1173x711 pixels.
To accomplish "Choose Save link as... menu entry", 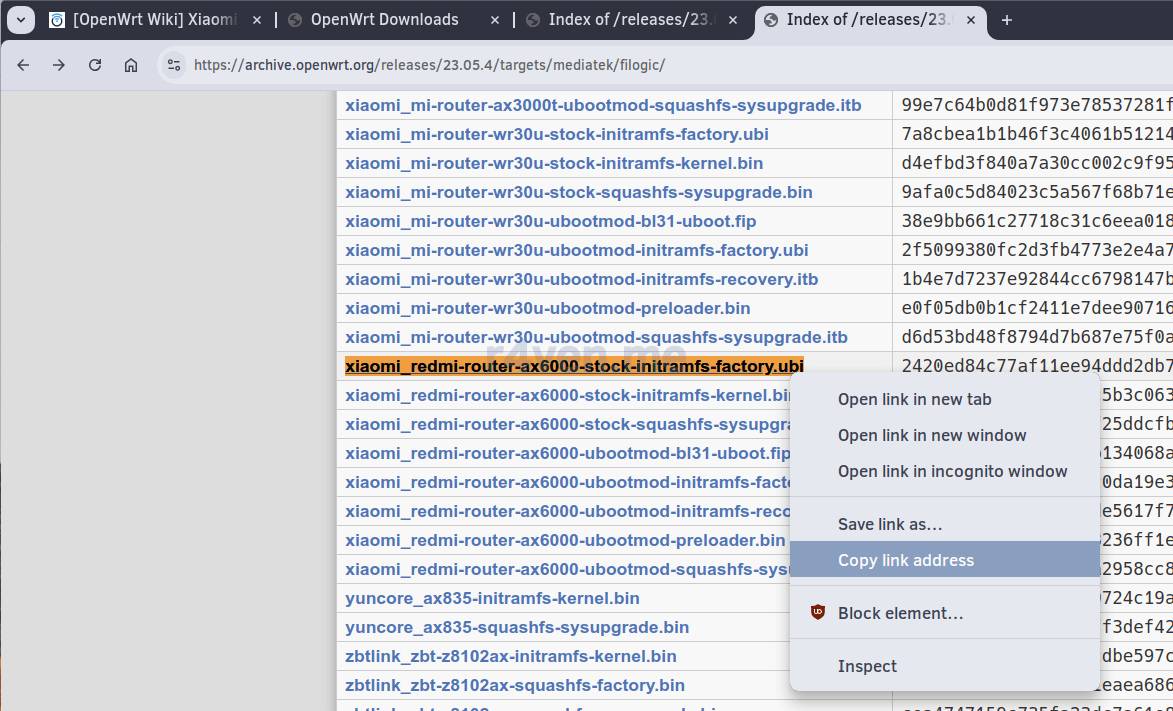I will tap(889, 524).
